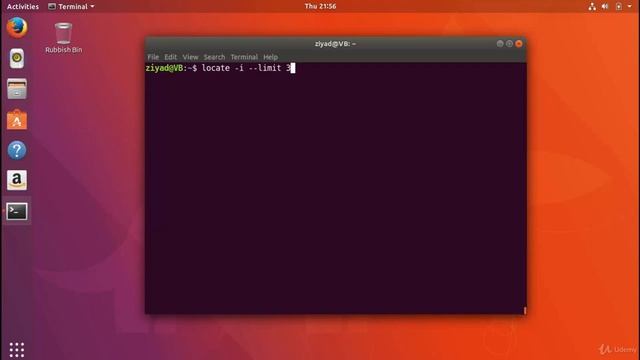This screenshot has width=640, height=360.
Task: Open the Search menu in terminal
Action: [214, 57]
